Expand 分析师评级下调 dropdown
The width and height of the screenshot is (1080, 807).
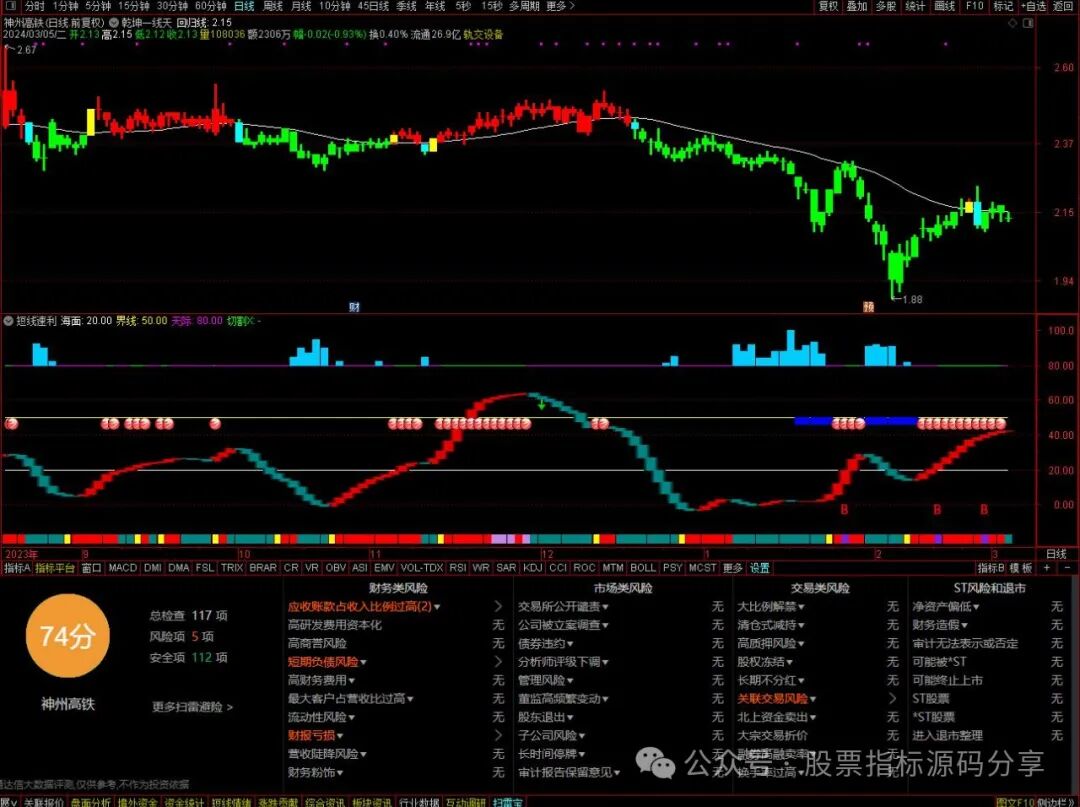pyautogui.click(x=605, y=662)
